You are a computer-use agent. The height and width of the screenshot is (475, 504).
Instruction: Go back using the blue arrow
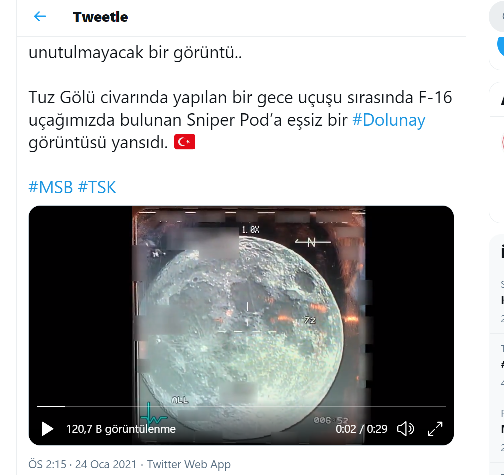[x=40, y=16]
